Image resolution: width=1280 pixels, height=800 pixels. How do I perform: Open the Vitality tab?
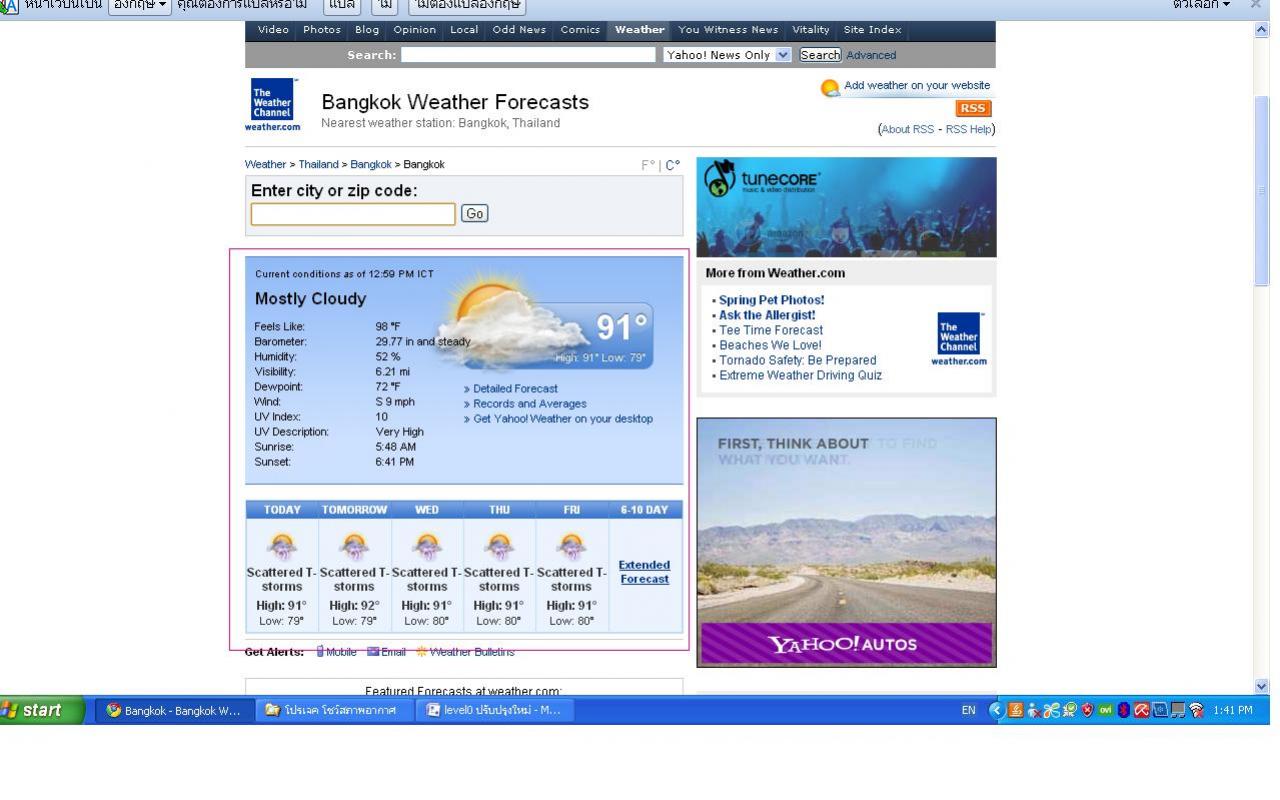[x=811, y=30]
